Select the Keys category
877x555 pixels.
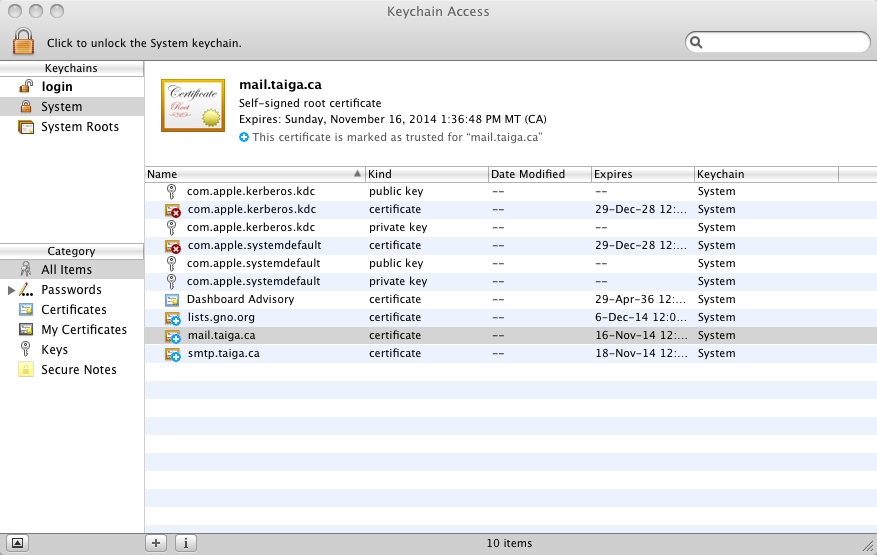coord(54,350)
